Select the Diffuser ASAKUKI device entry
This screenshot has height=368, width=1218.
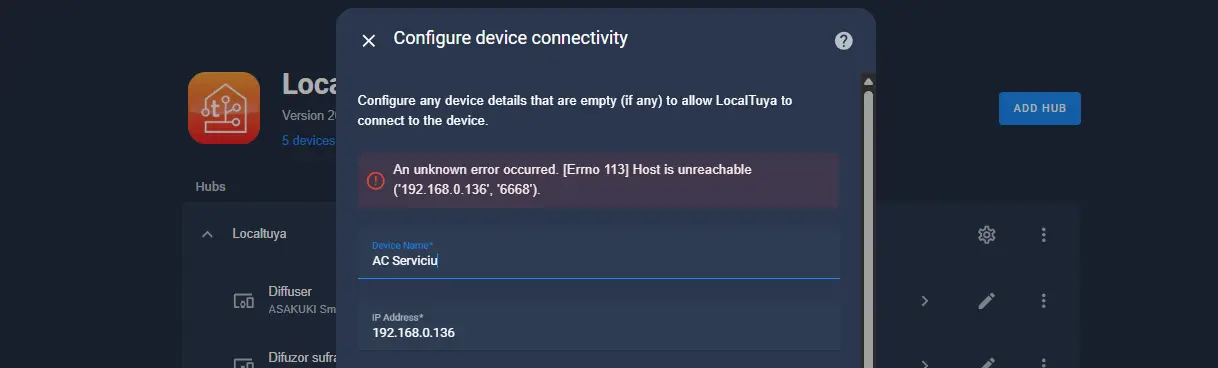302,300
